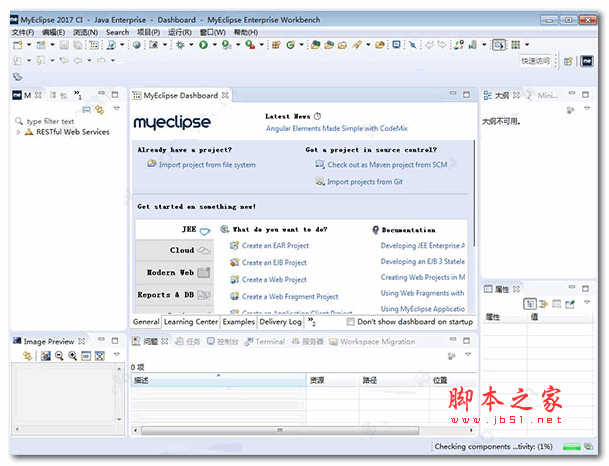
Task: Click the Problems panel horizontal scrollbar
Action: [280, 430]
